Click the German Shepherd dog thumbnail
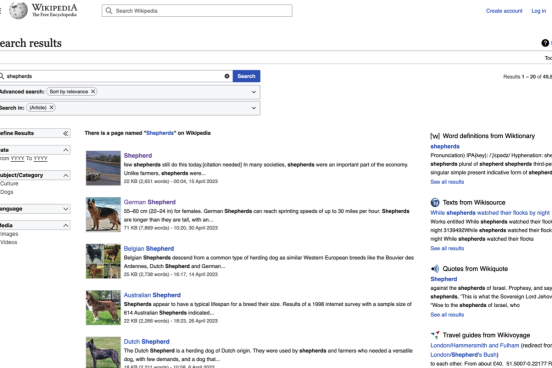 103,214
